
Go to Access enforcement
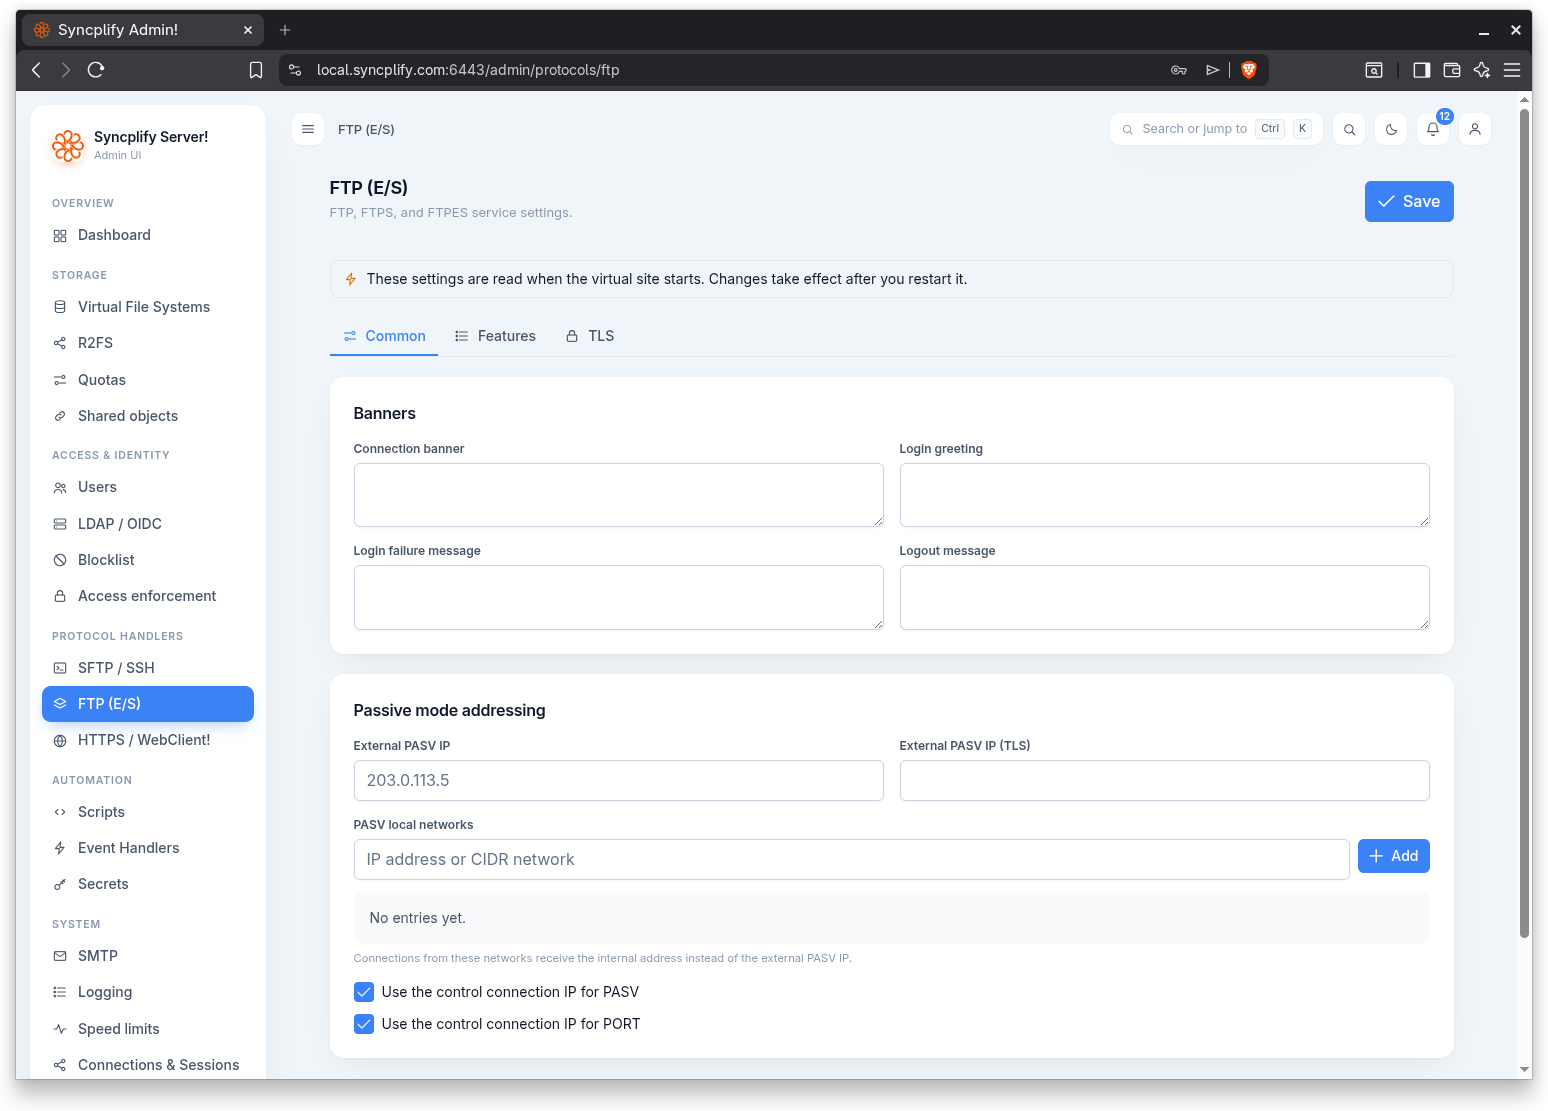[148, 596]
